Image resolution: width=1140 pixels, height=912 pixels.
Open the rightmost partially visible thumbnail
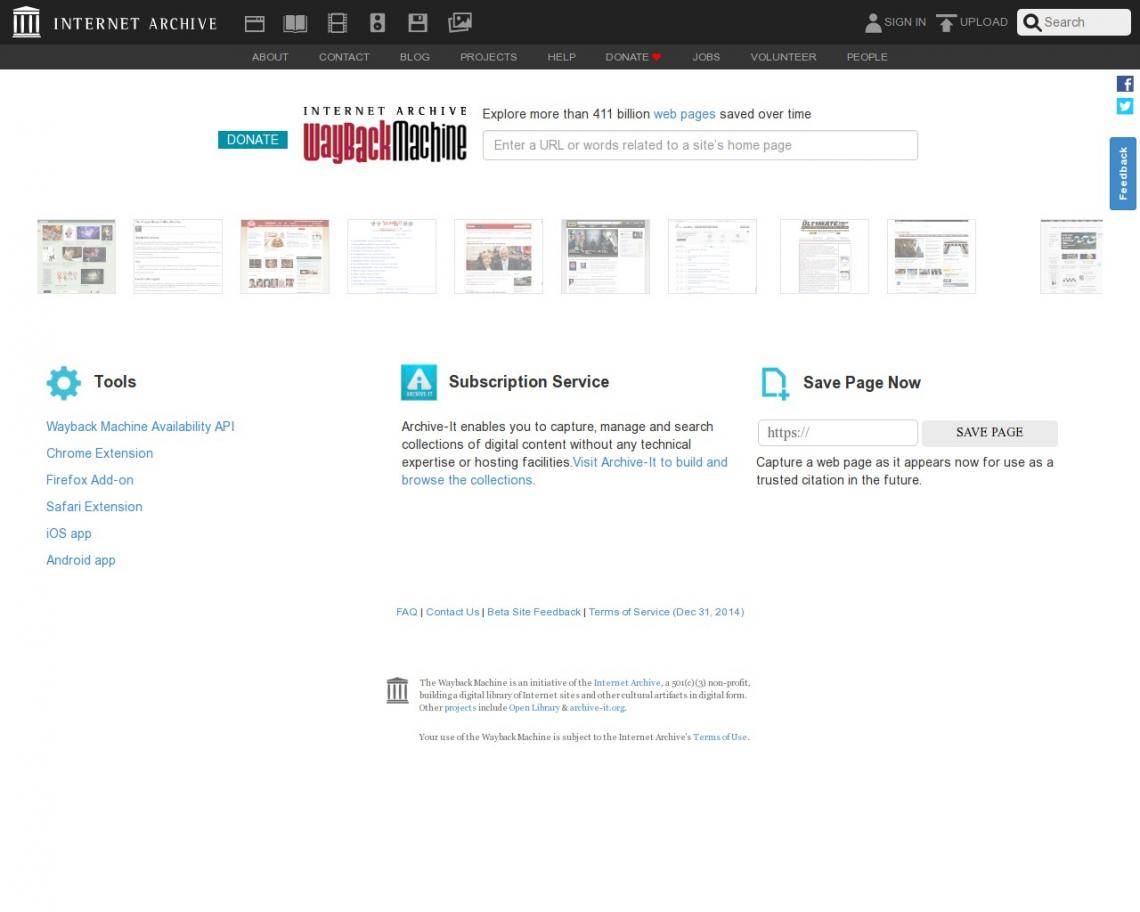click(1072, 257)
